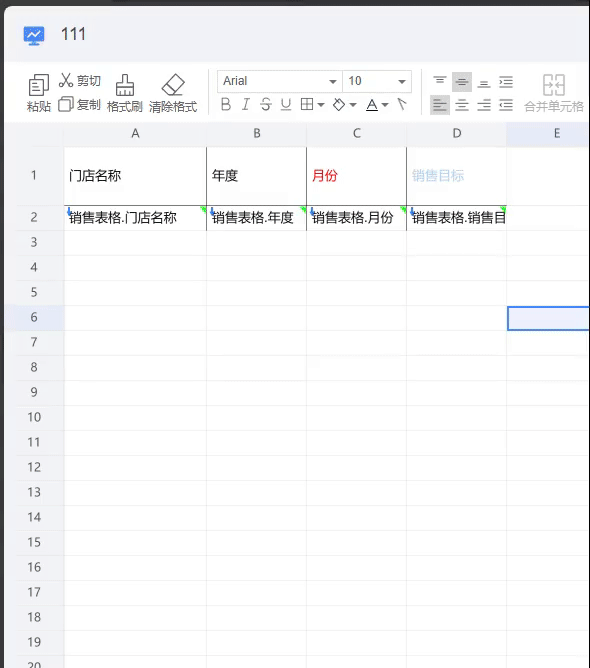
Task: Click the Copy (复制) button
Action: pyautogui.click(x=80, y=104)
